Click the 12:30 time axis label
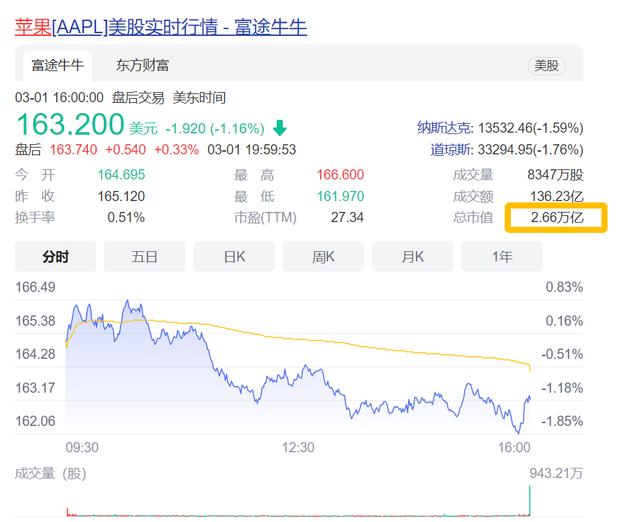 pos(298,448)
